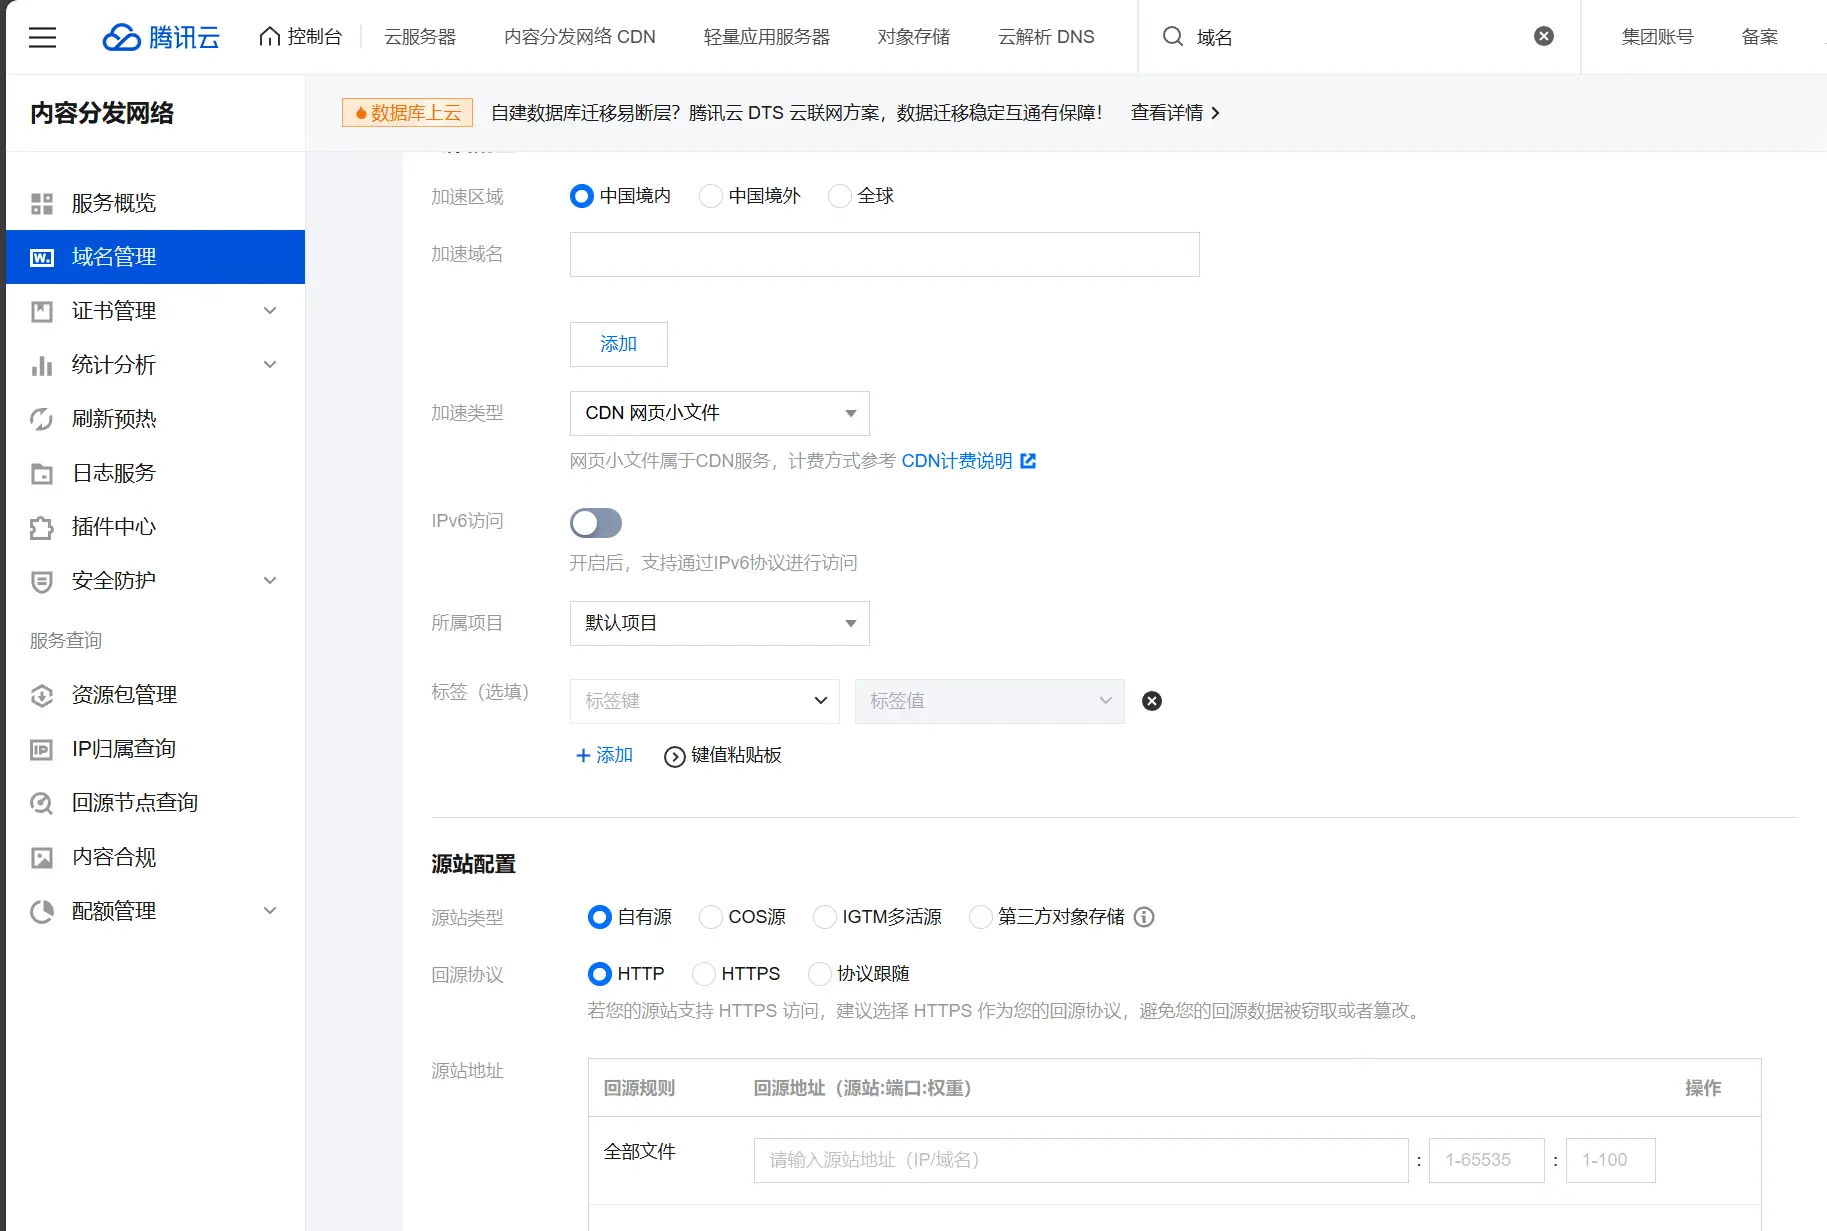Choose the COS源 origin type

(x=711, y=917)
